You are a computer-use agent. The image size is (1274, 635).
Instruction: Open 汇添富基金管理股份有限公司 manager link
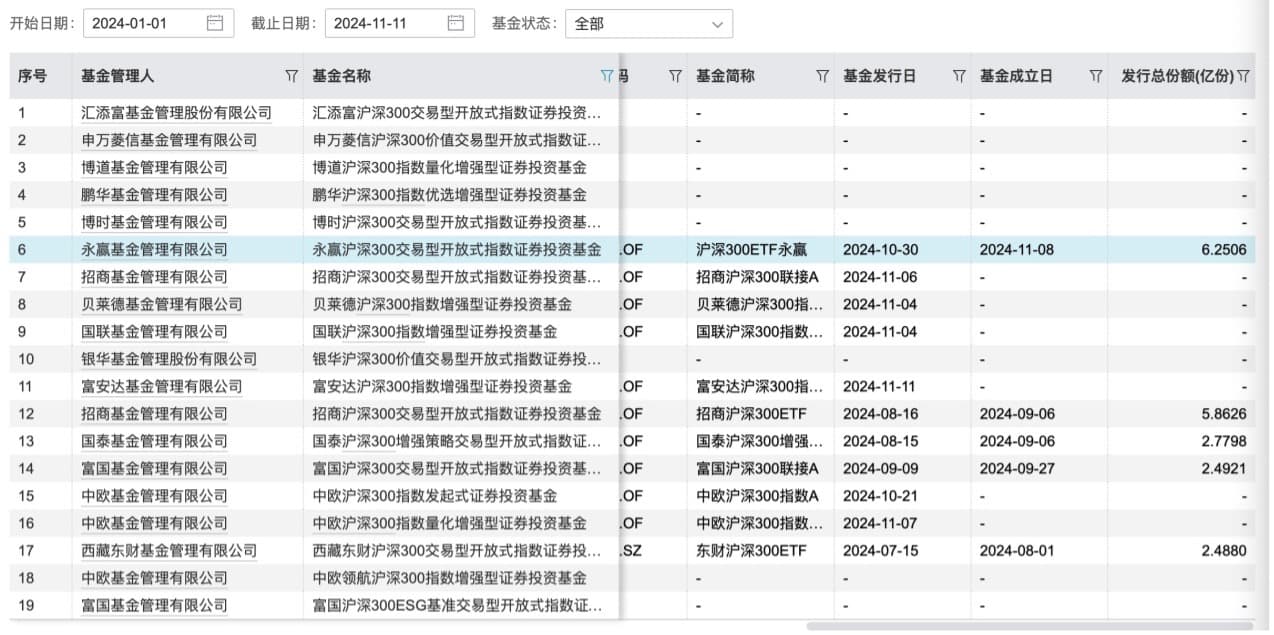click(x=176, y=113)
